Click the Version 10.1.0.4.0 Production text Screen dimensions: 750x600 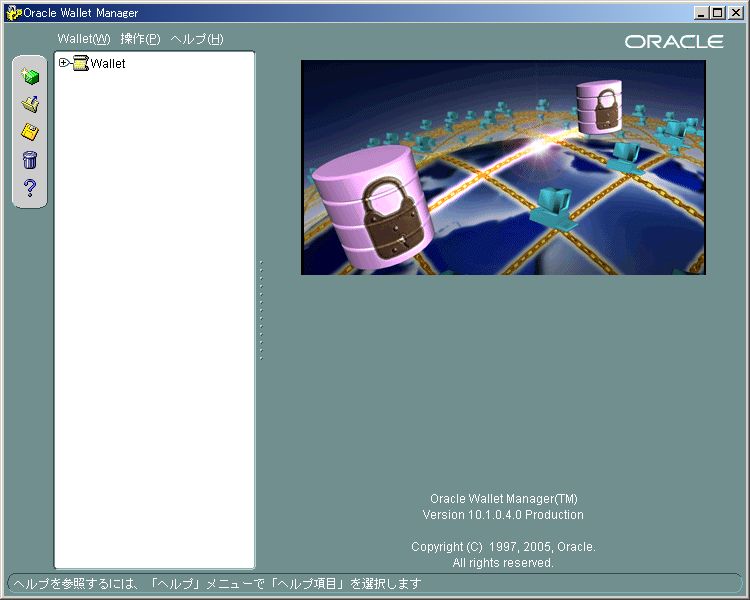point(503,515)
